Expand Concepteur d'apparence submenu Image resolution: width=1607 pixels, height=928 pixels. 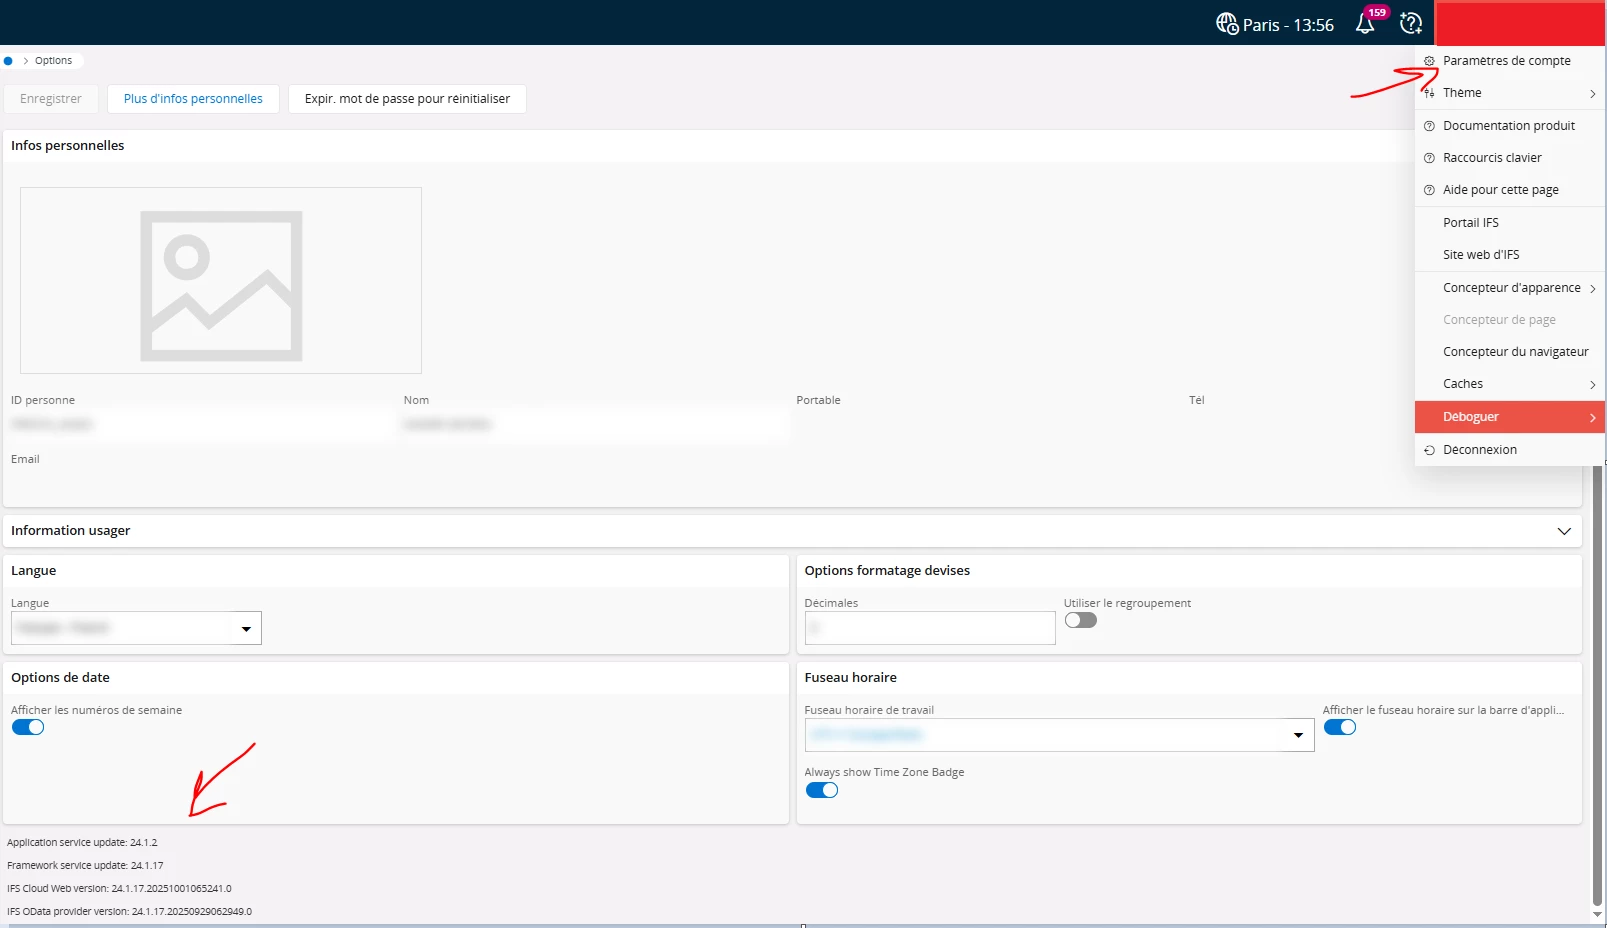tap(1510, 288)
